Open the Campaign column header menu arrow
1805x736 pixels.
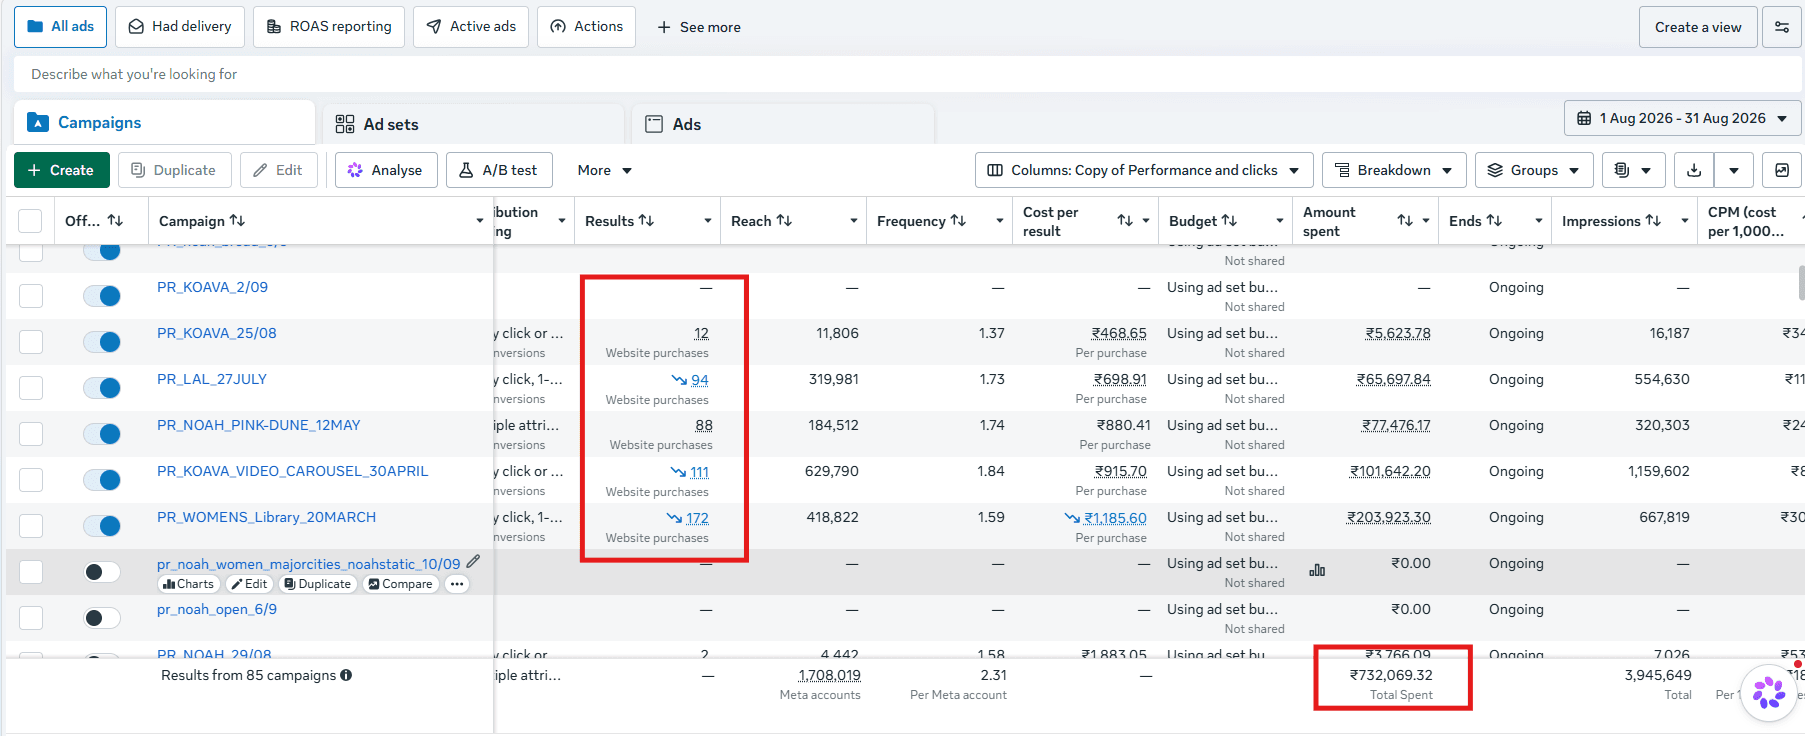480,221
